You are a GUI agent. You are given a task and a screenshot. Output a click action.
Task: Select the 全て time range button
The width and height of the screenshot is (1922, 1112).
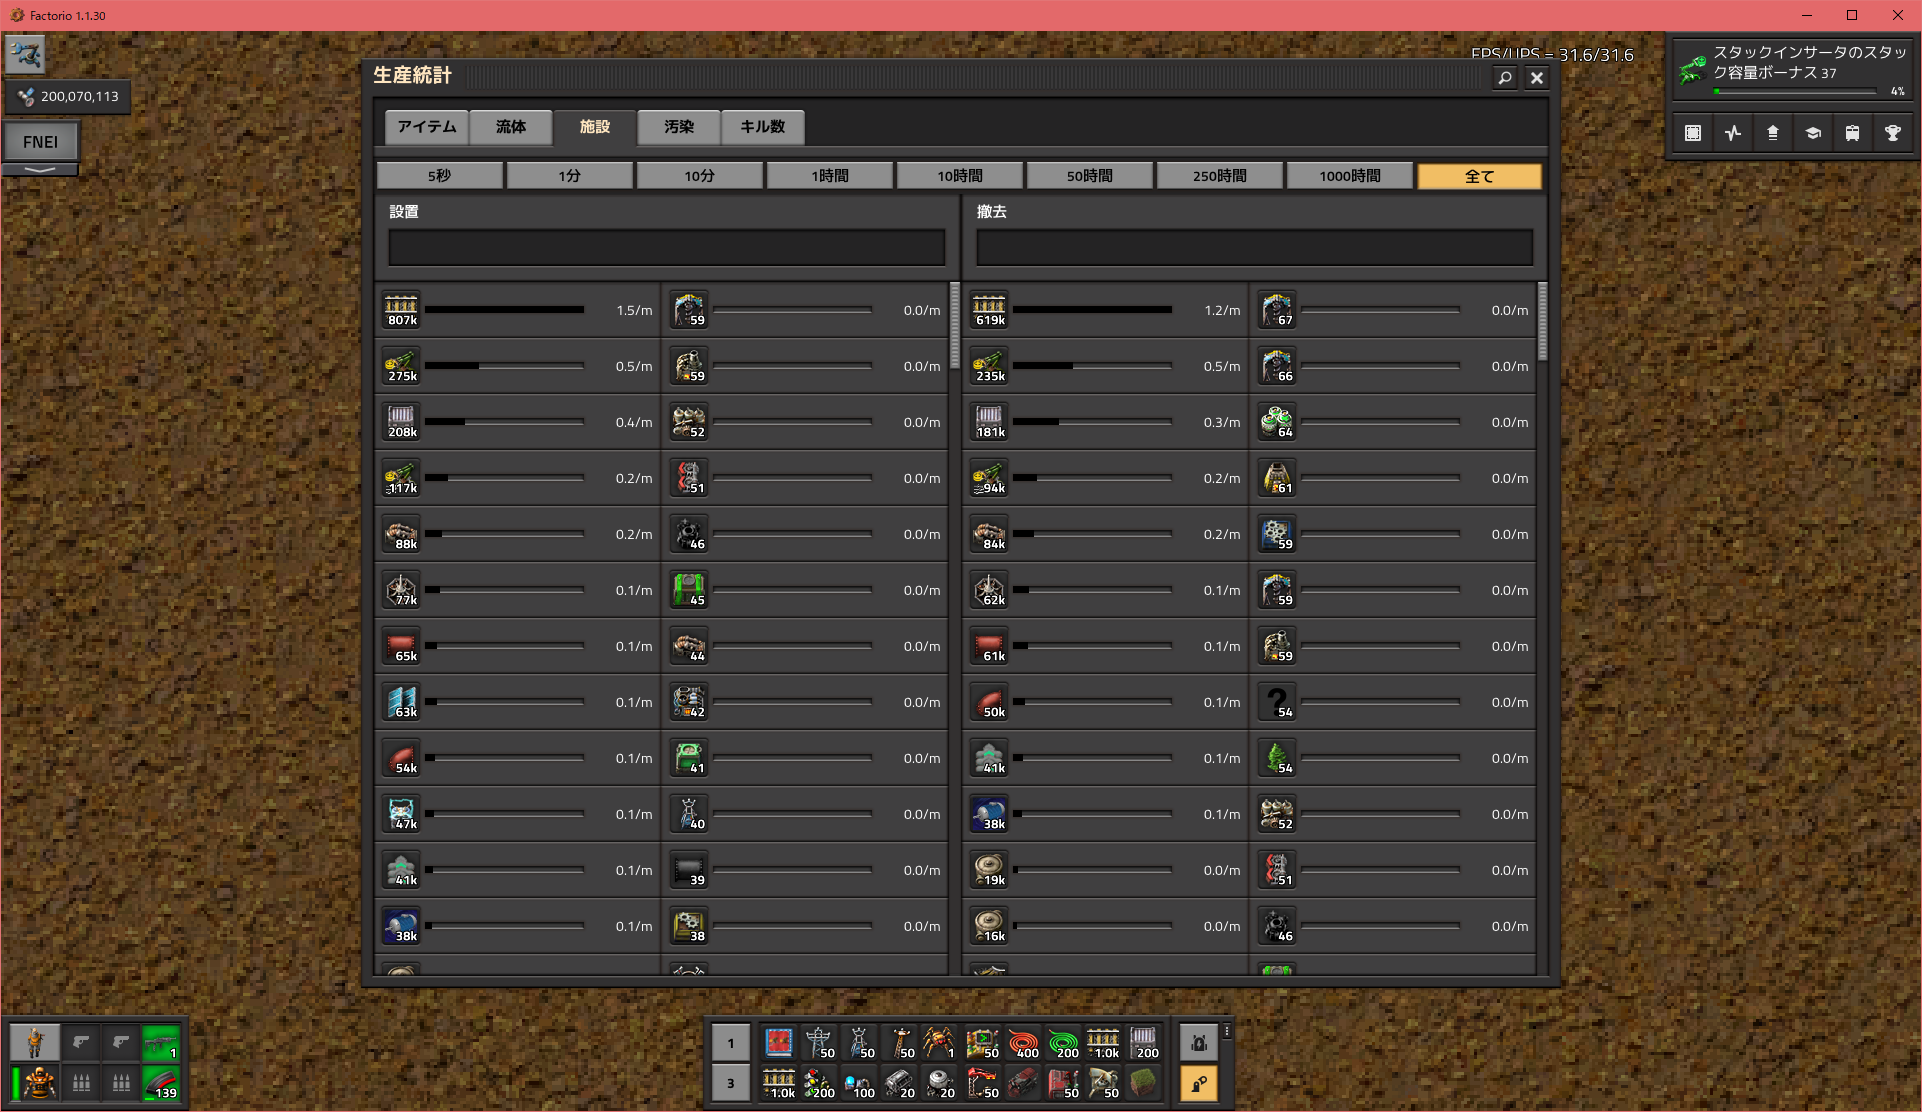pos(1479,176)
